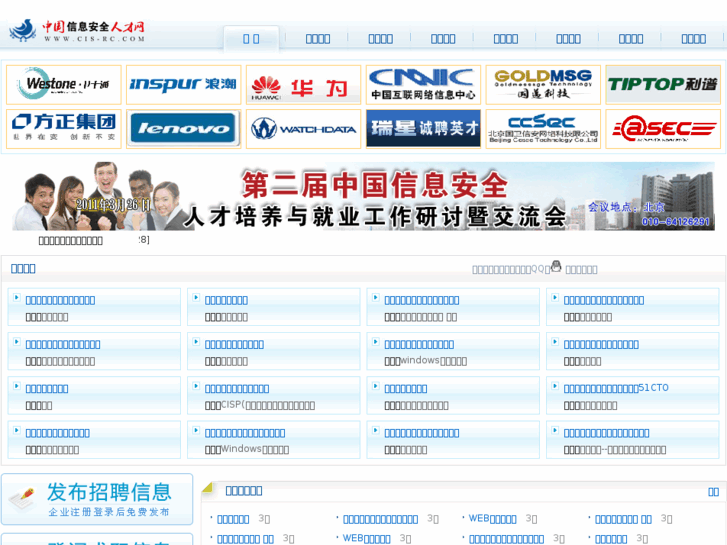Open the 方正集团 logo link

coord(64,129)
